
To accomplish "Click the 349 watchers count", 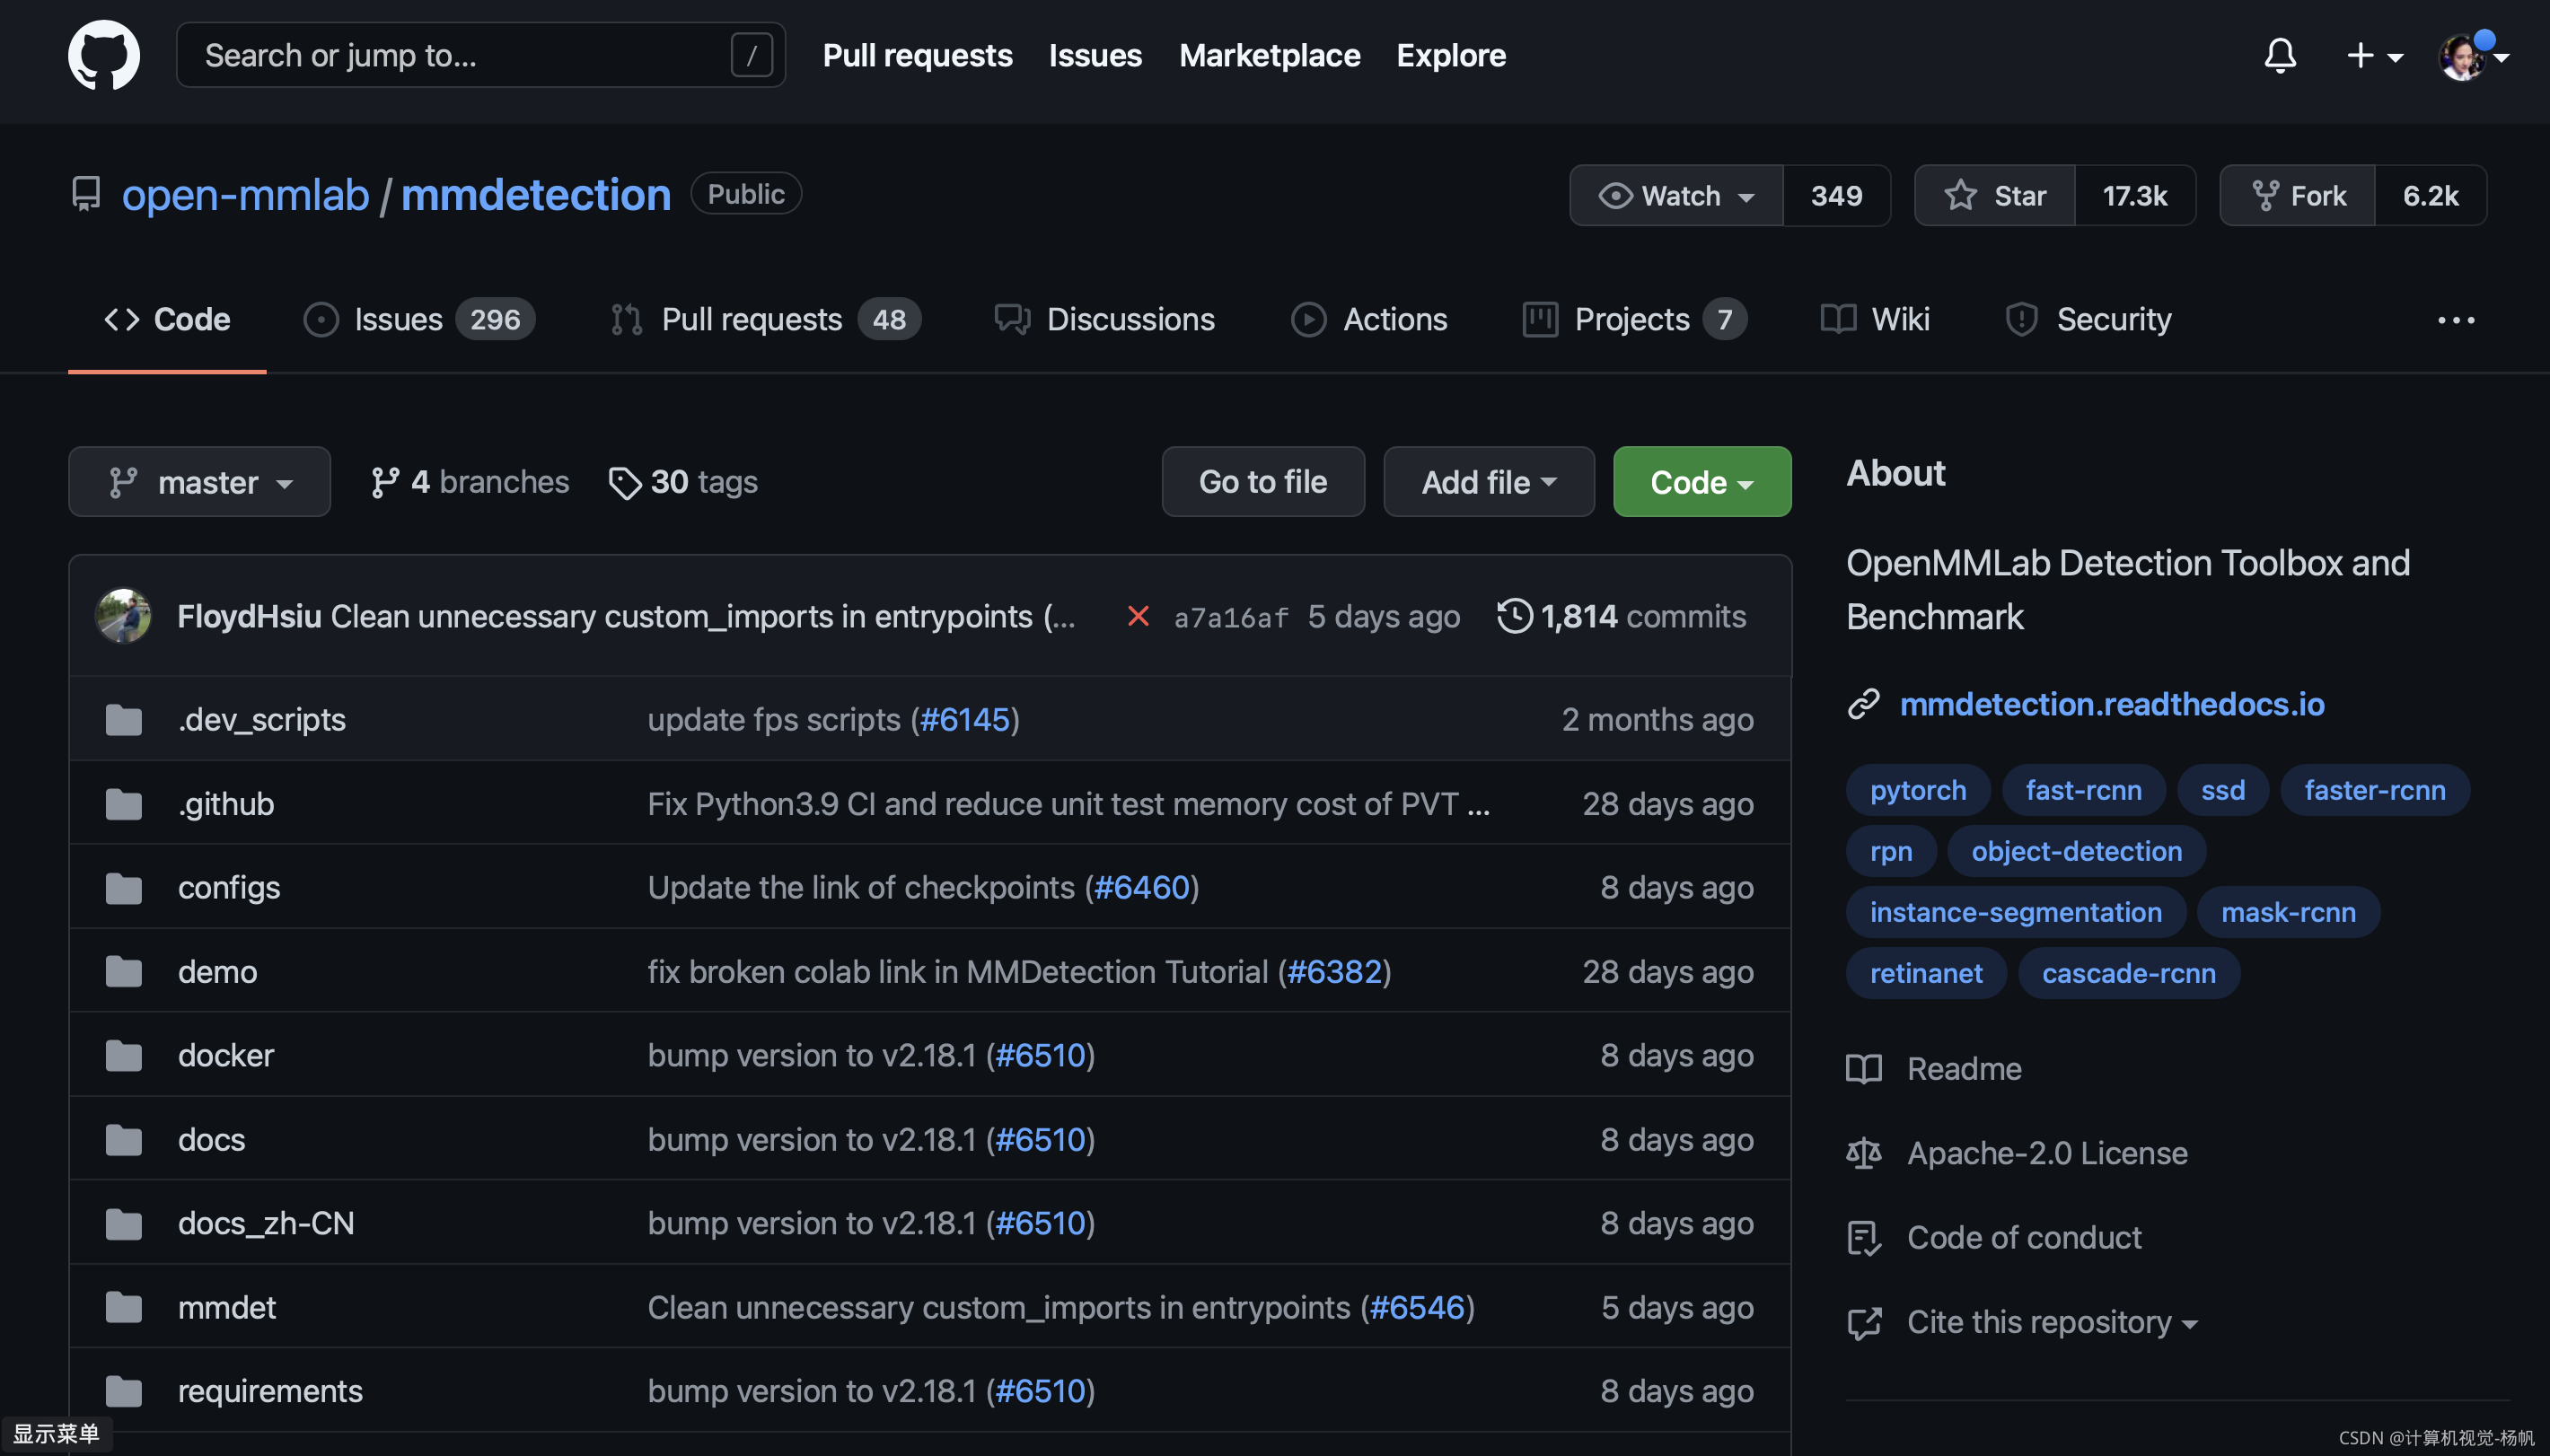I will (1836, 195).
